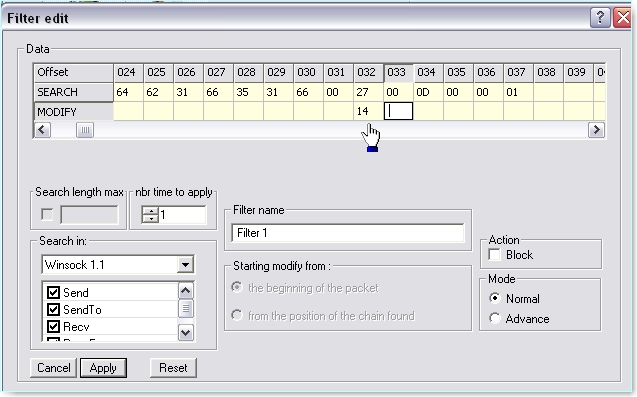Close the Filter edit dialog
This screenshot has height=397, width=637.
tap(623, 18)
